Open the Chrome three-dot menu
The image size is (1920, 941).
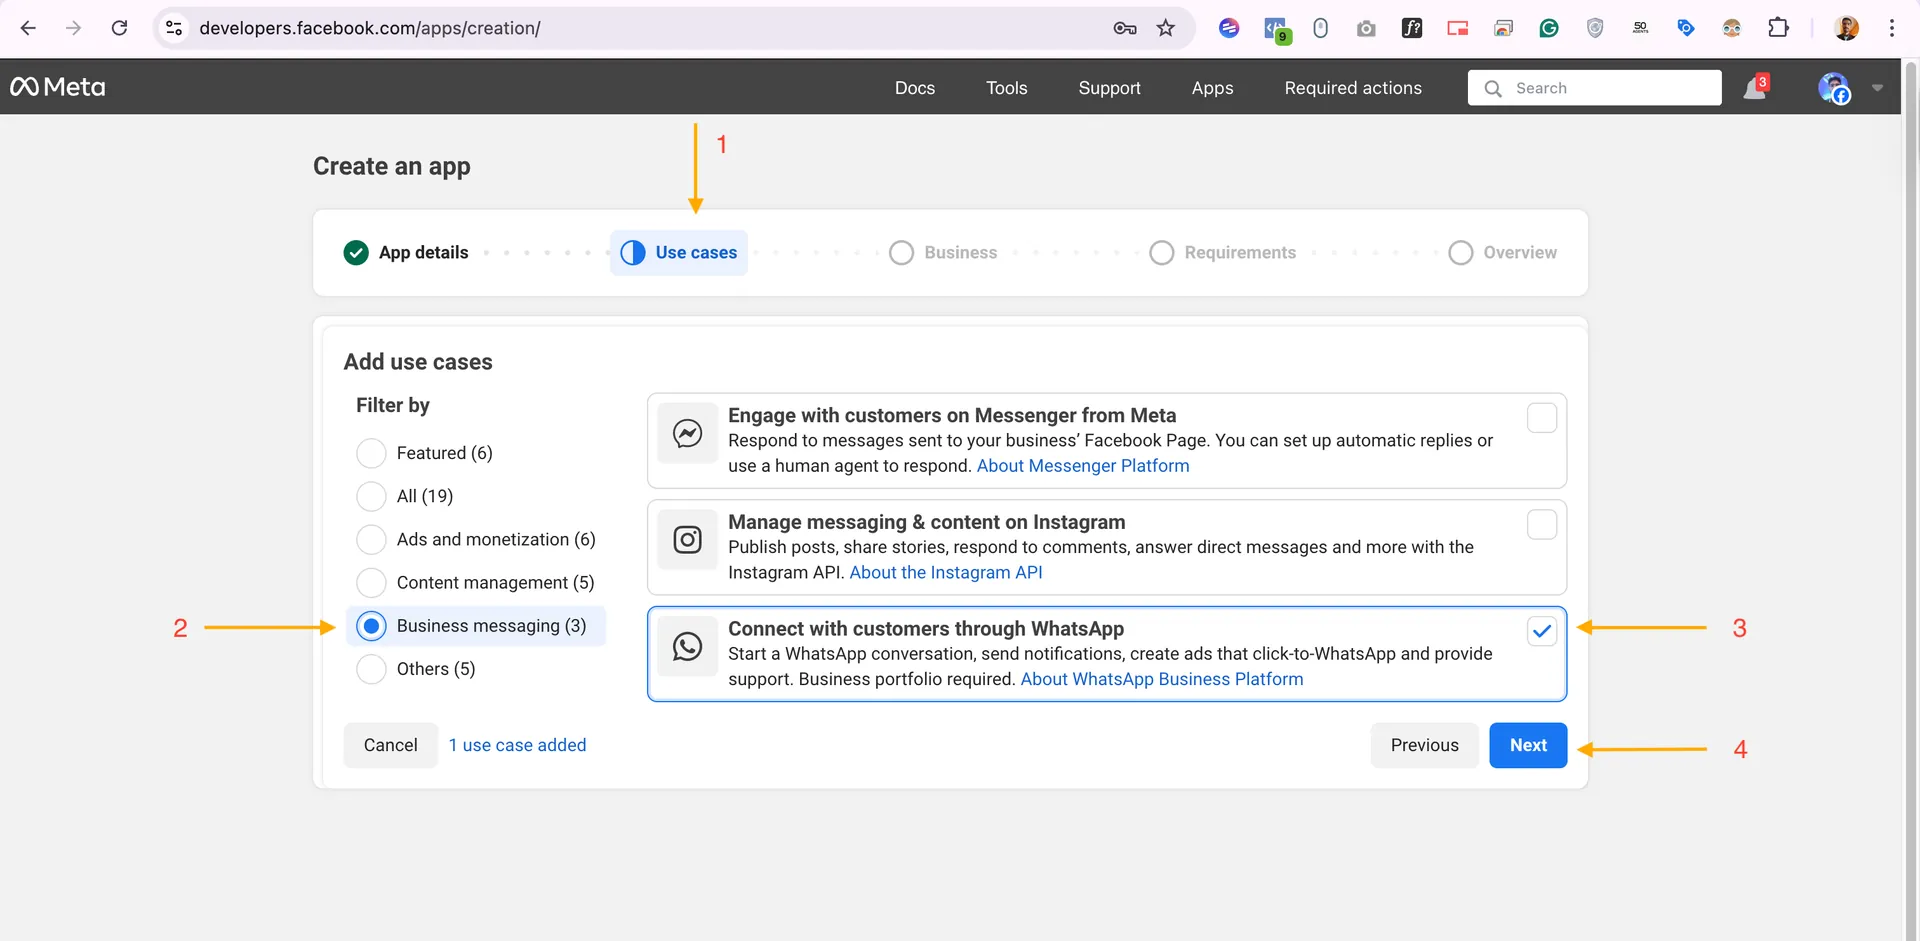coord(1892,28)
